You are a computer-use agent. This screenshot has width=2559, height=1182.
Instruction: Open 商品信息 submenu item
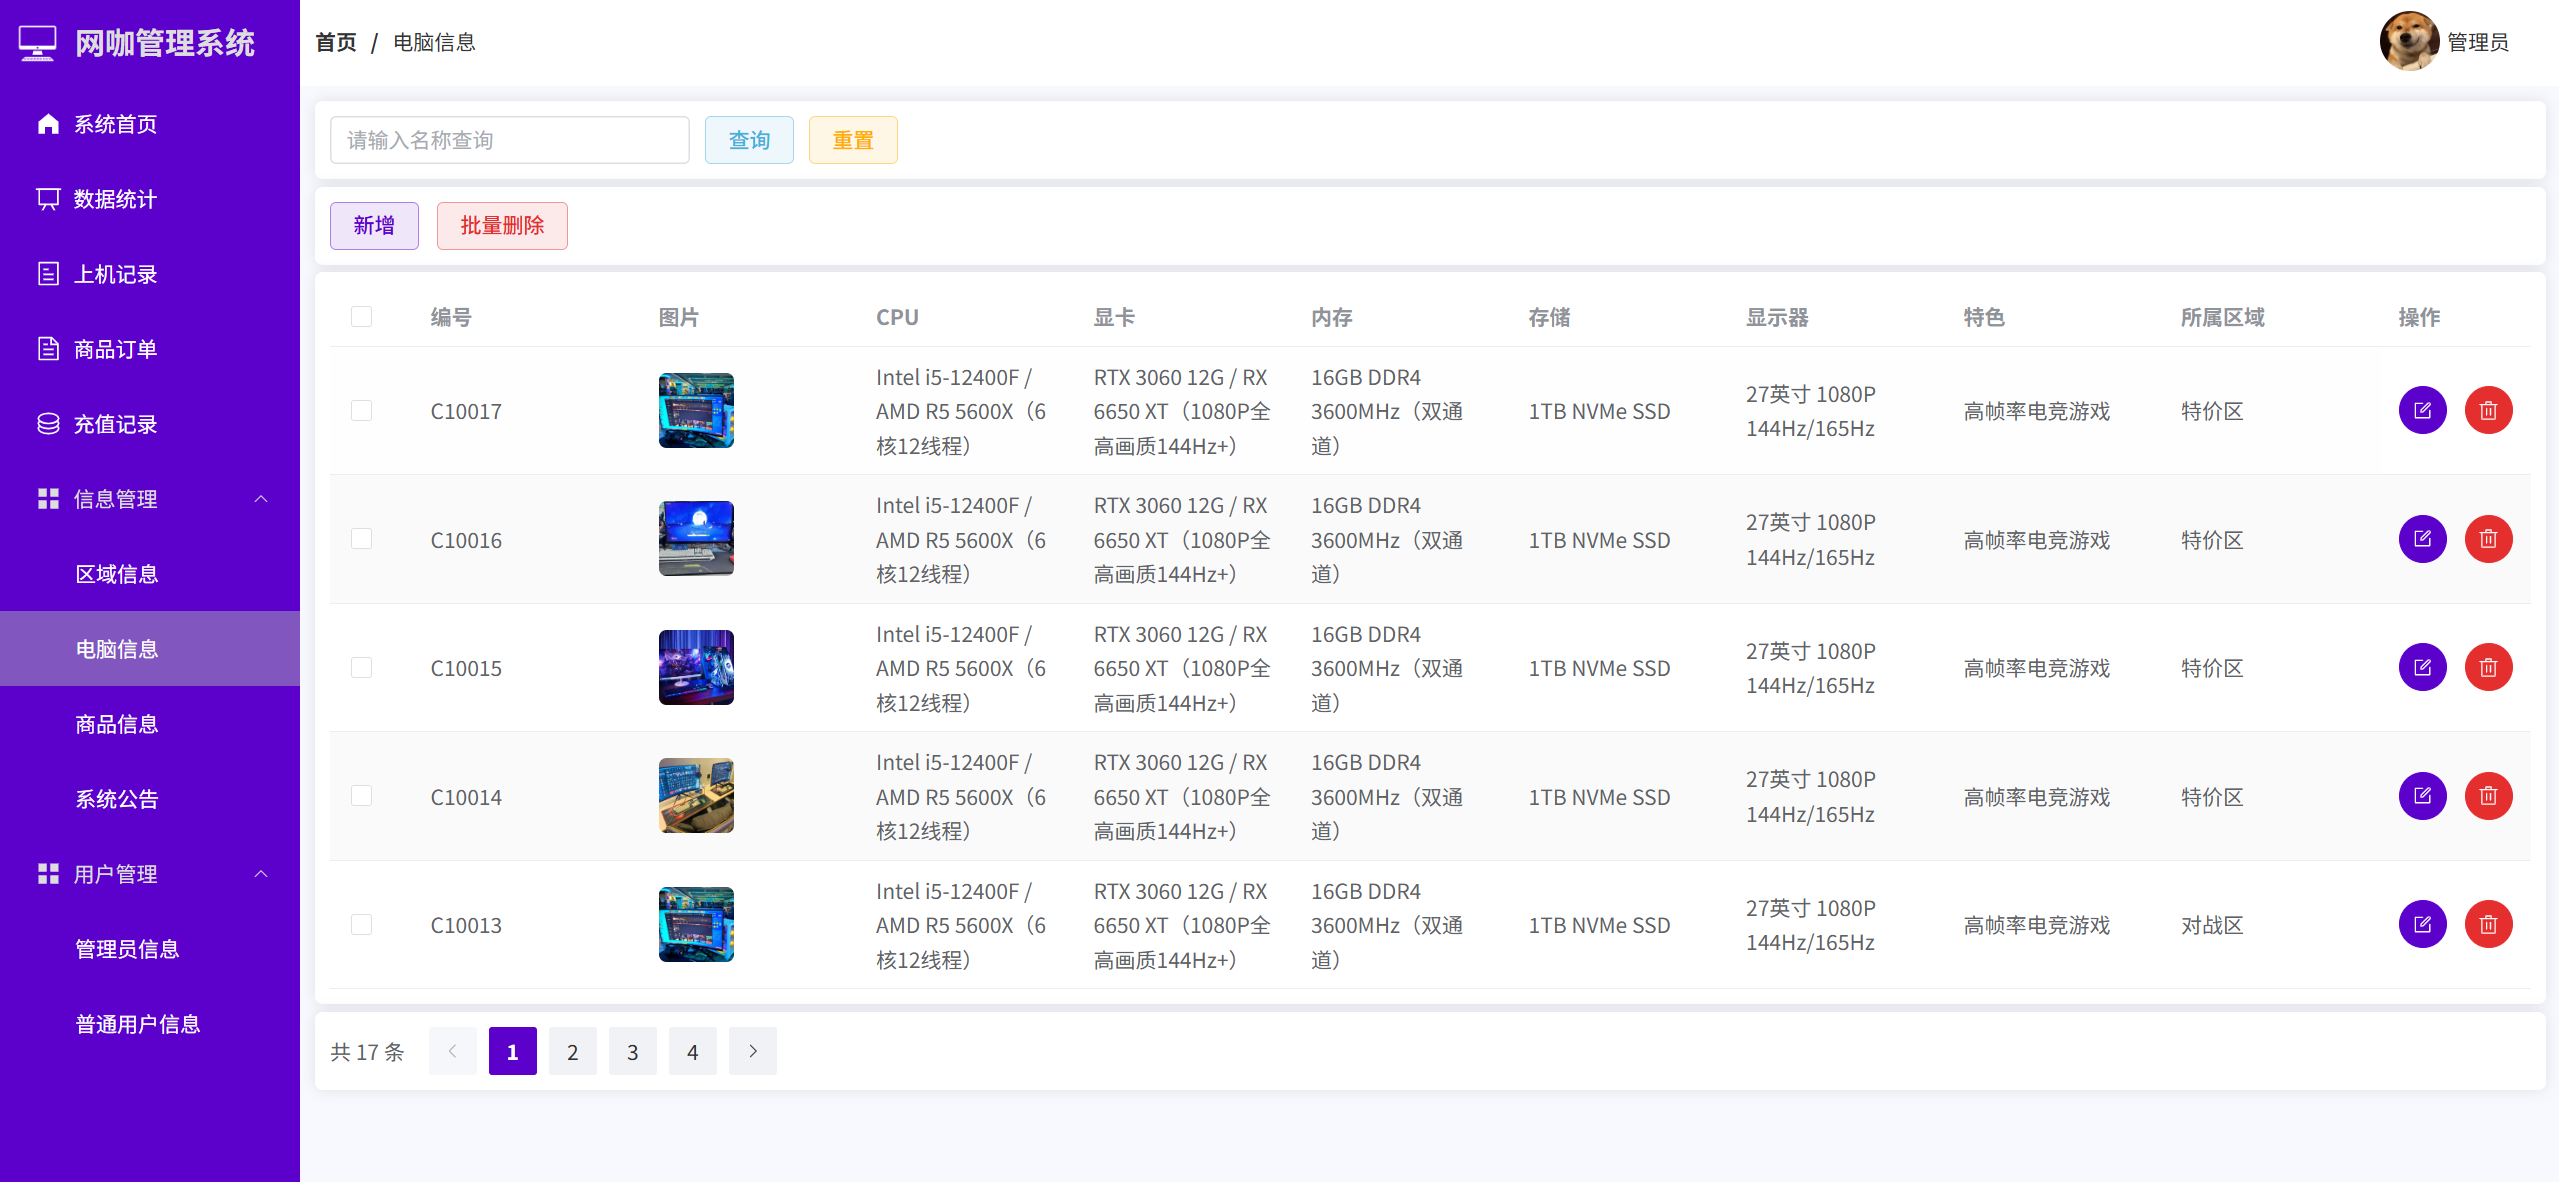[117, 724]
